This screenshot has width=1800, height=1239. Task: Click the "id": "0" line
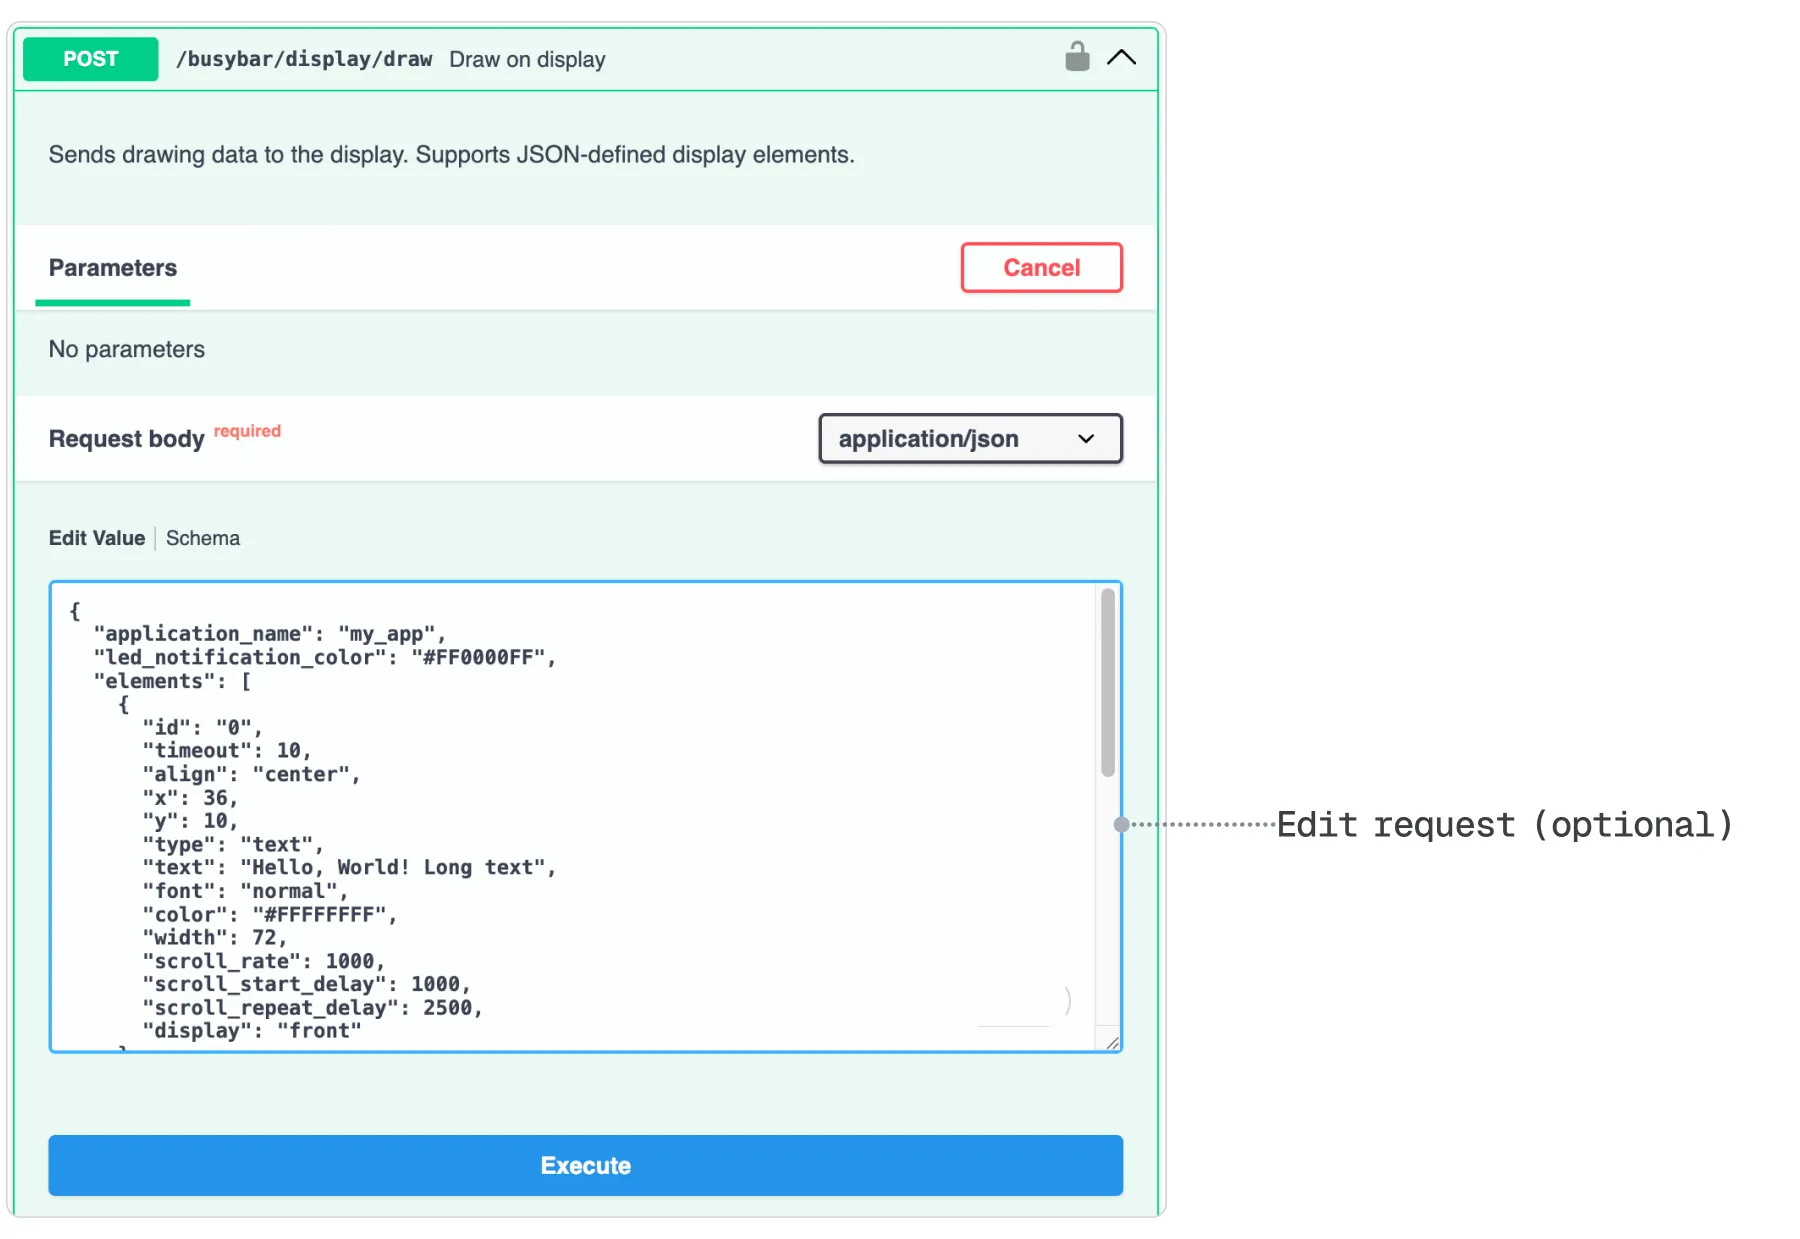[202, 727]
